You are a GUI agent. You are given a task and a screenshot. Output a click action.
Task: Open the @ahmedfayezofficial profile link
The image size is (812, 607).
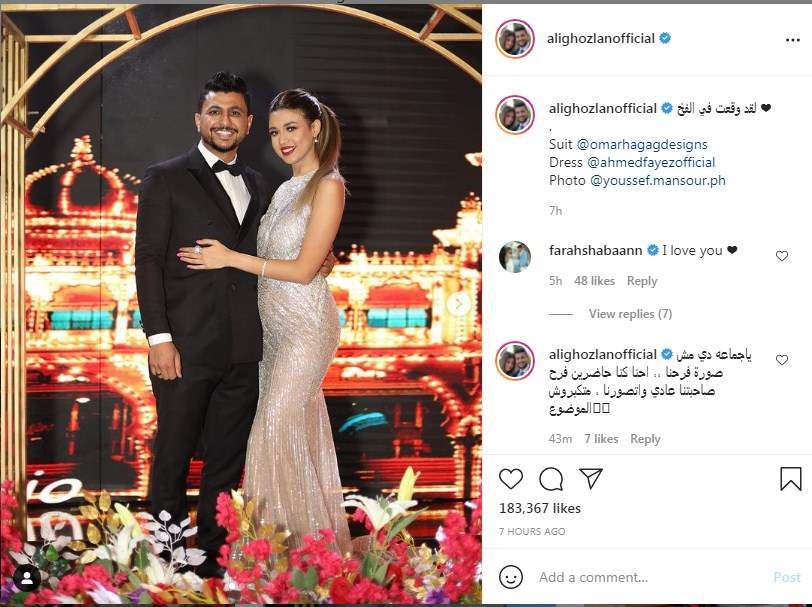point(651,163)
